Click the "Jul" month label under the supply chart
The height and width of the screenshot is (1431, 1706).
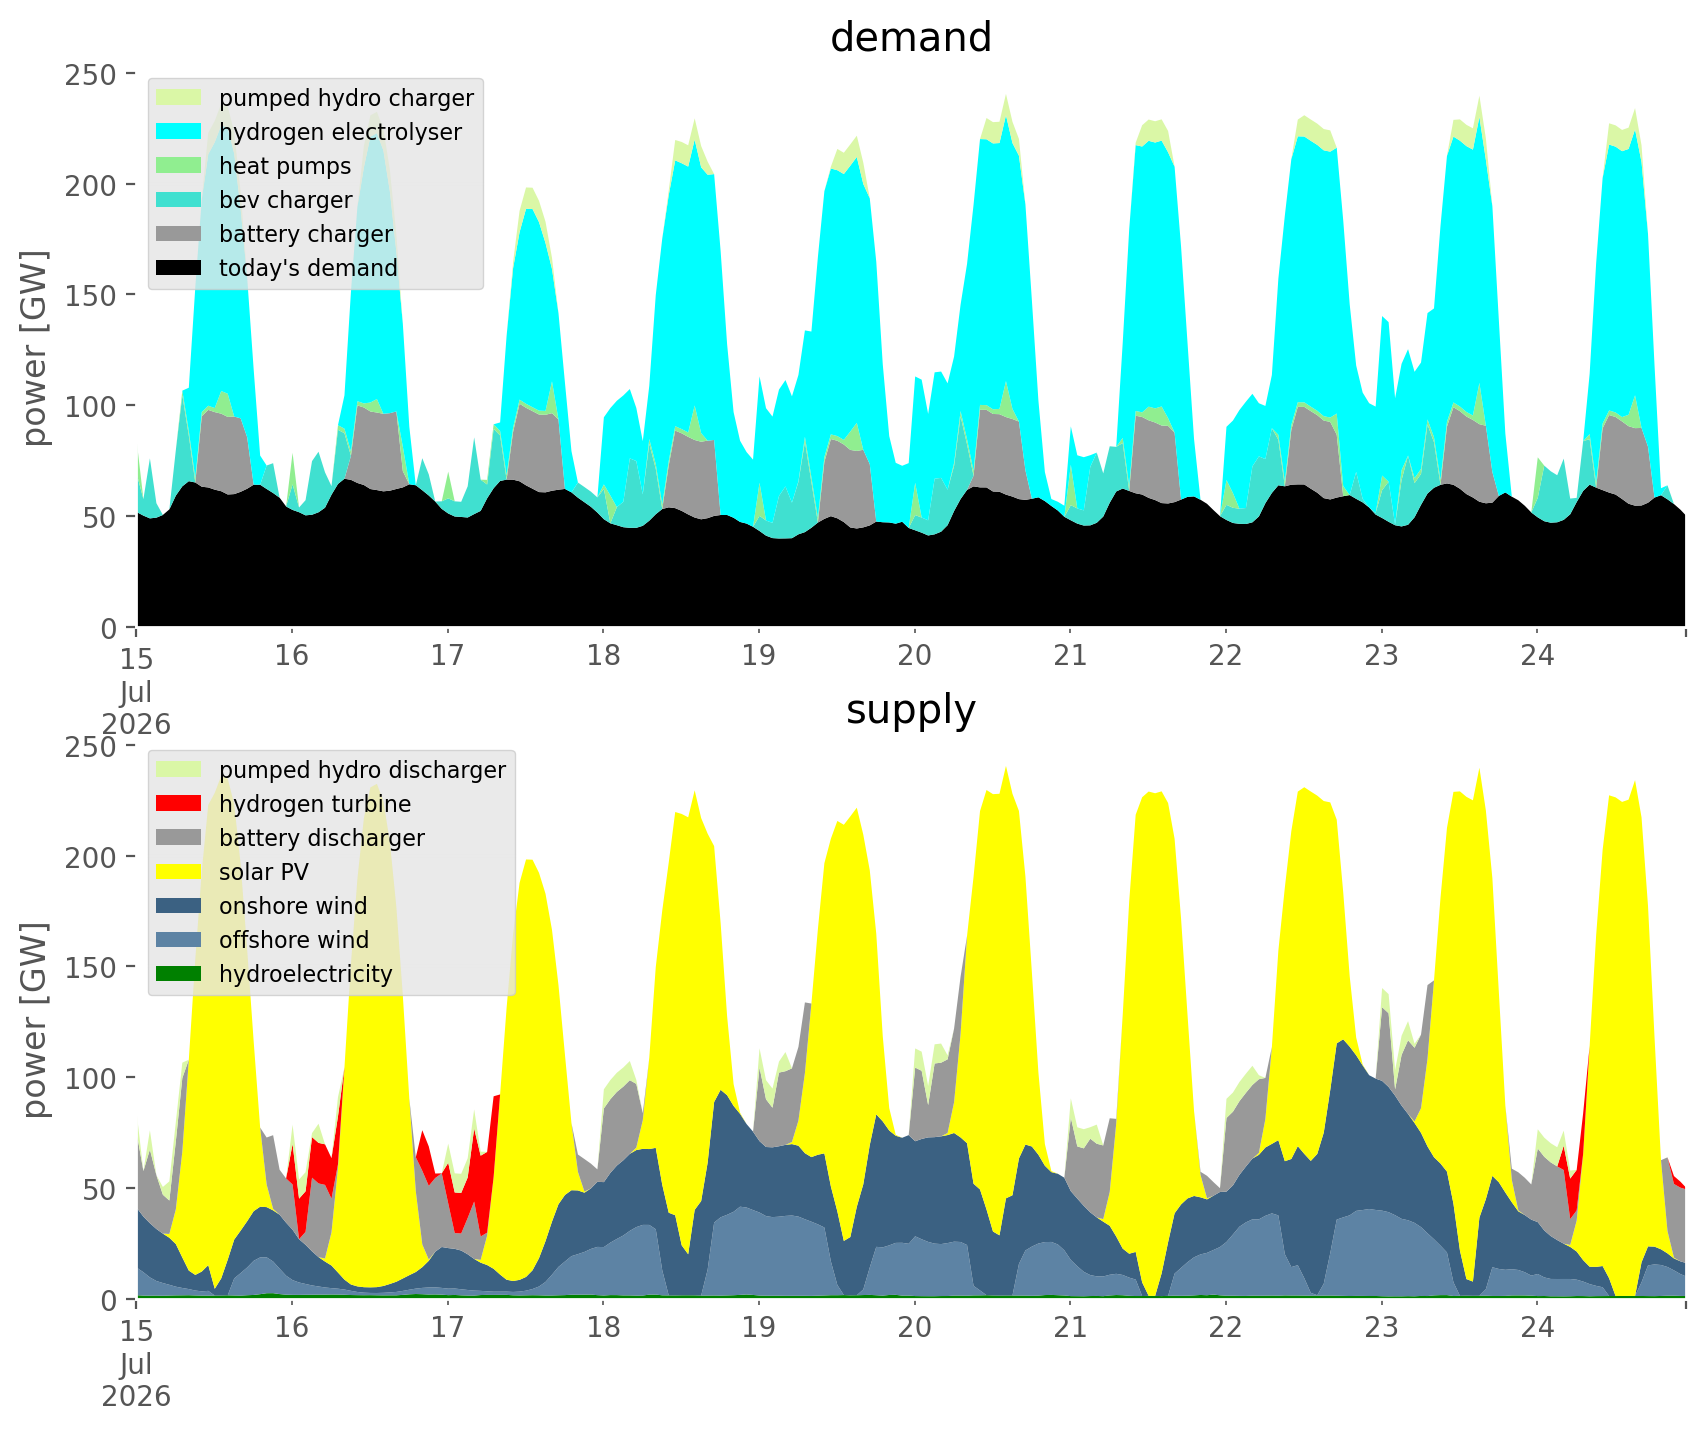[x=136, y=1363]
